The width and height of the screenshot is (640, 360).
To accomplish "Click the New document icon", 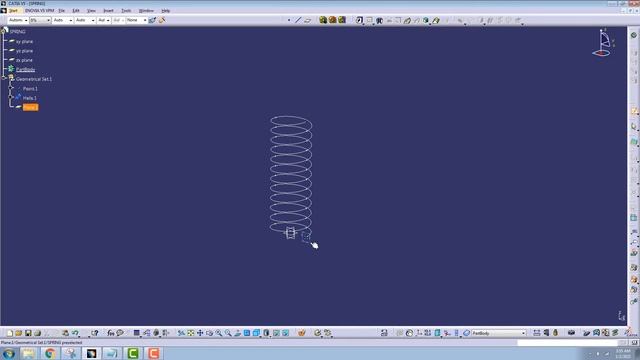I will [x=10, y=333].
